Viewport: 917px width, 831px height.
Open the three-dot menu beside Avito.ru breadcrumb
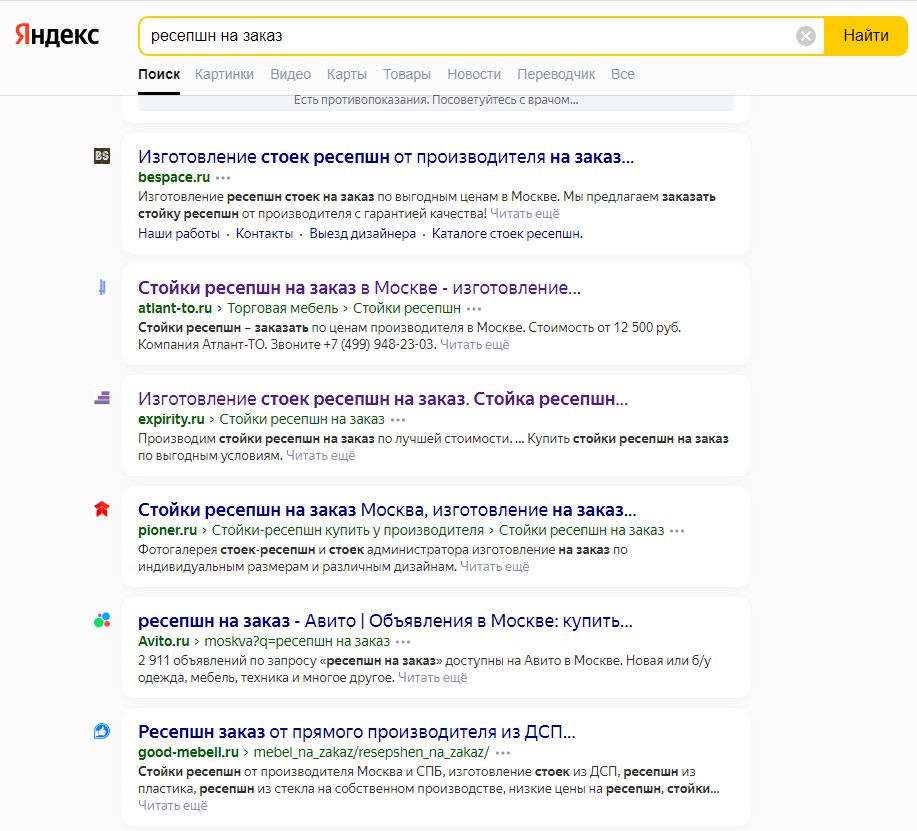[x=403, y=642]
